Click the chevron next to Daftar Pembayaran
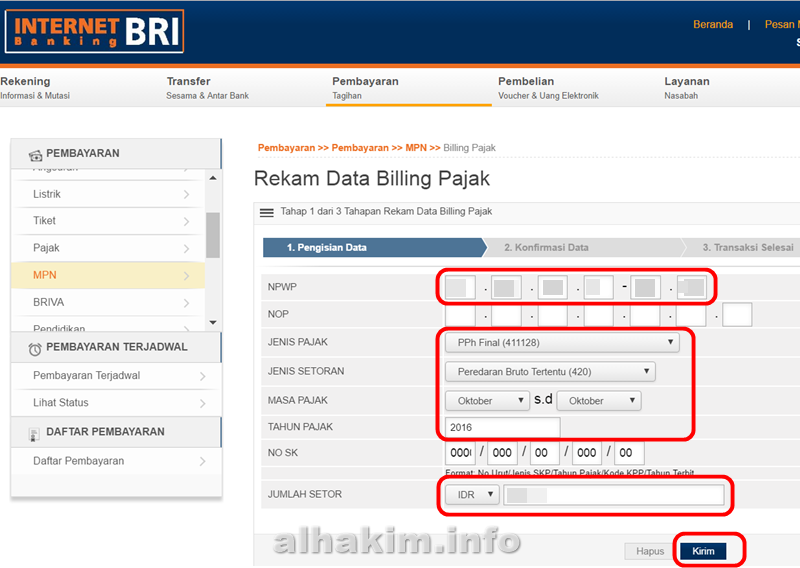800x568 pixels. pos(203,461)
